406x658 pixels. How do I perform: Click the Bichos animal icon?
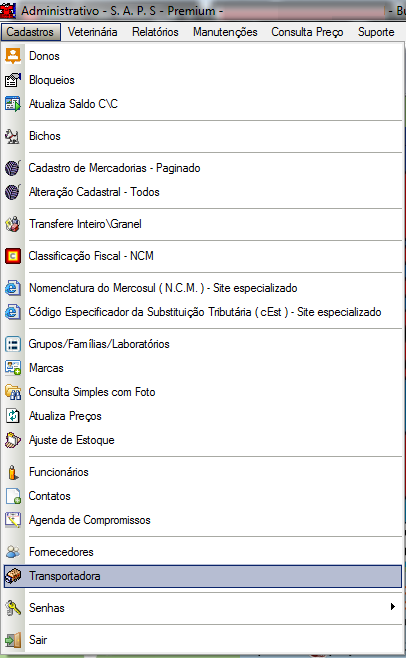click(x=13, y=136)
